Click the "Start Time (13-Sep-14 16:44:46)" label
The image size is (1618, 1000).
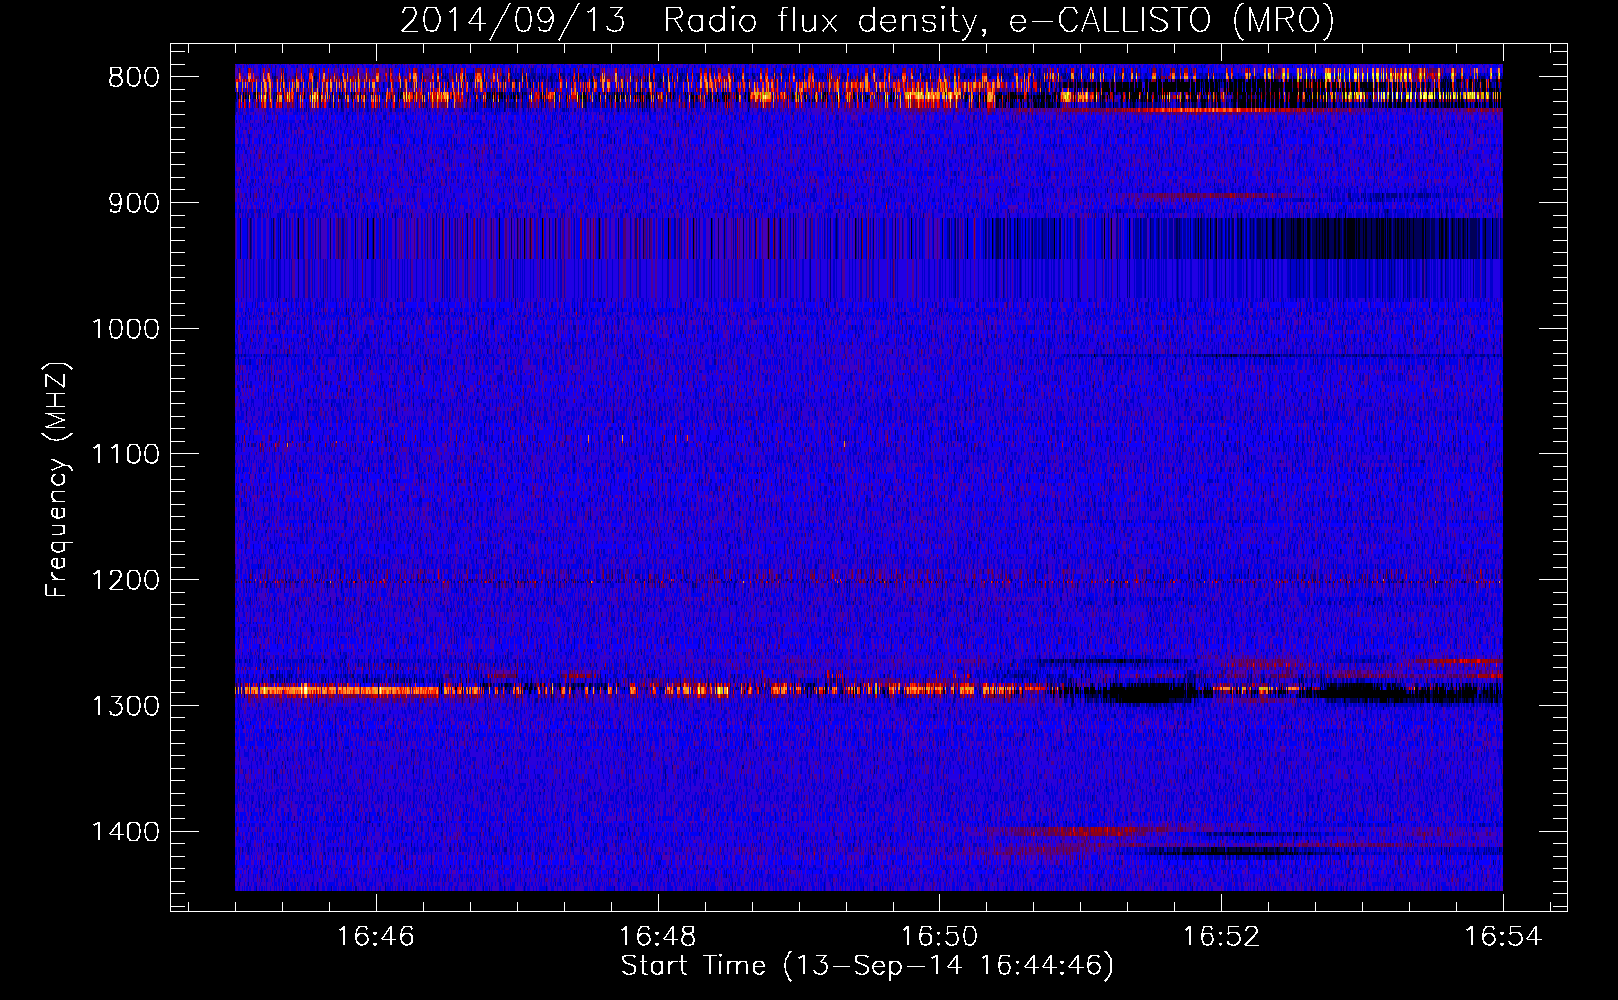pyautogui.click(x=867, y=966)
